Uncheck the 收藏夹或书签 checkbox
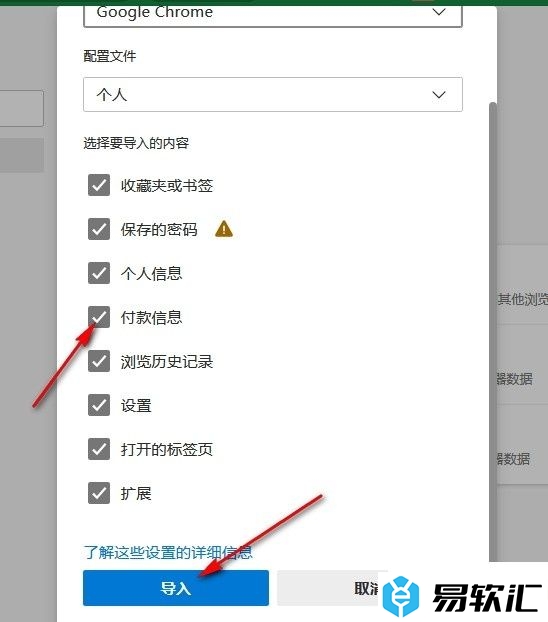This screenshot has height=622, width=548. (99, 185)
